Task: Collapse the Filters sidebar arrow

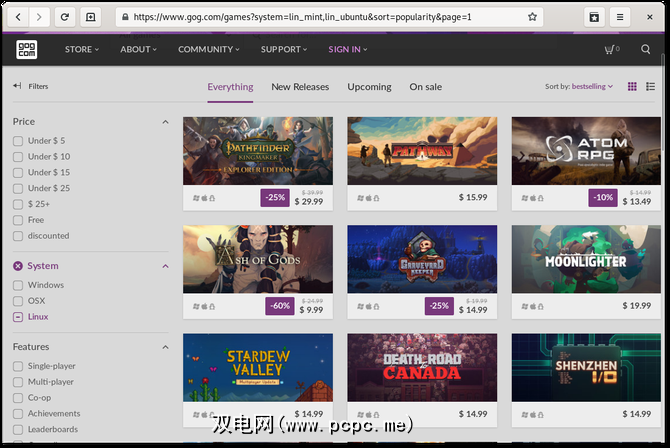Action: coord(17,87)
